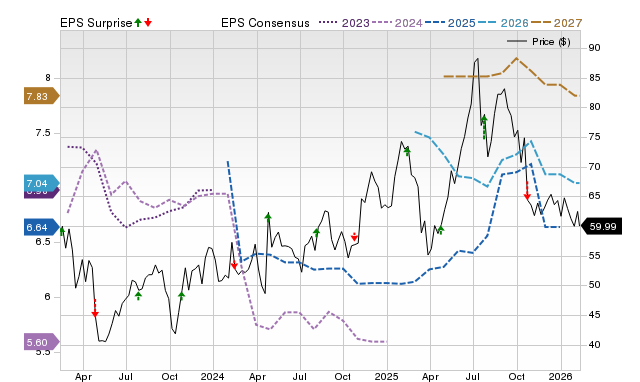Screen dimensions: 640x382
Task: Toggle the 2025 consensus series in legend
Action: tap(450, 23)
